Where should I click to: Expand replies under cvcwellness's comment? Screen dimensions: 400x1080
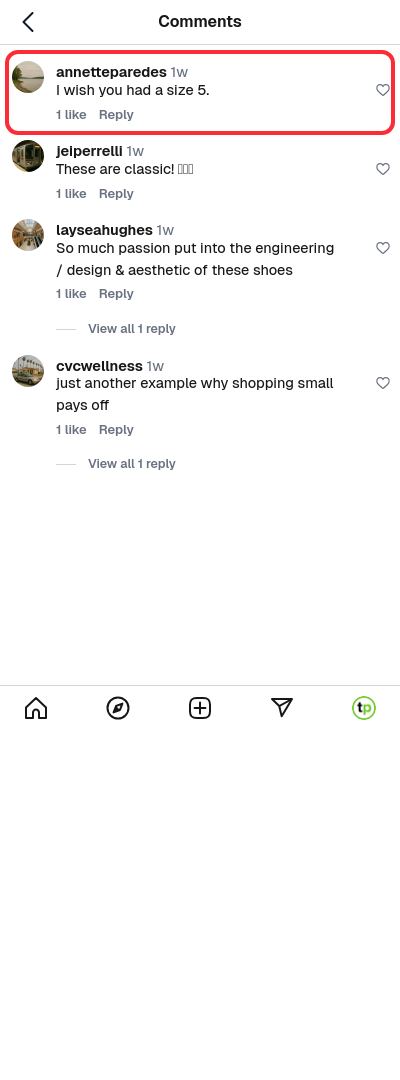tap(131, 464)
